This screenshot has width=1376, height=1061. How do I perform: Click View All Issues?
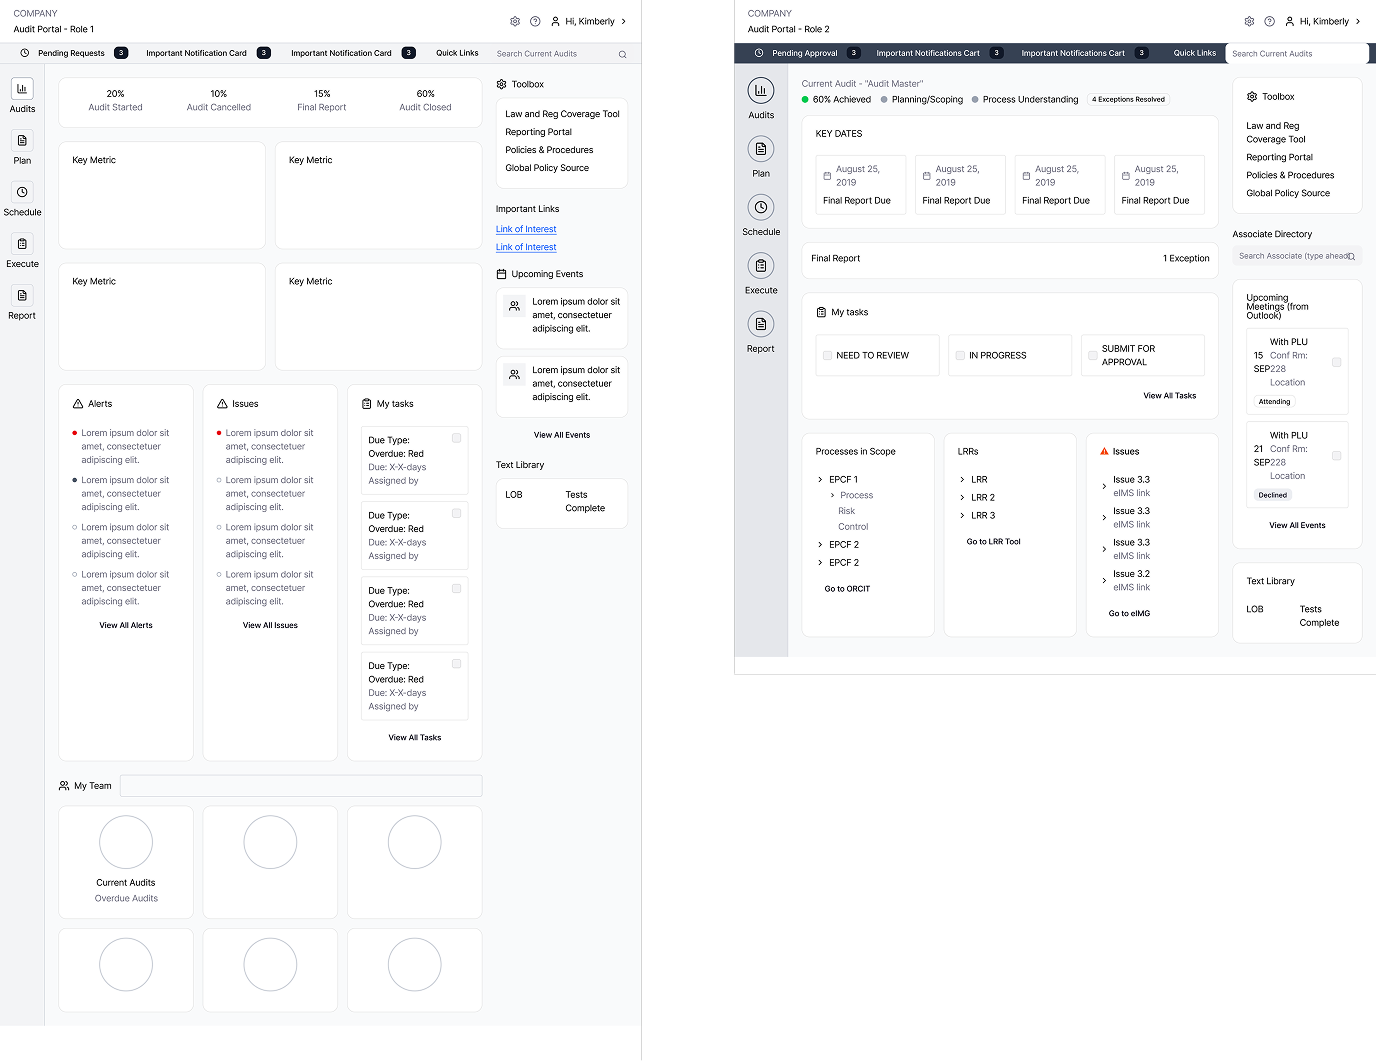(270, 626)
